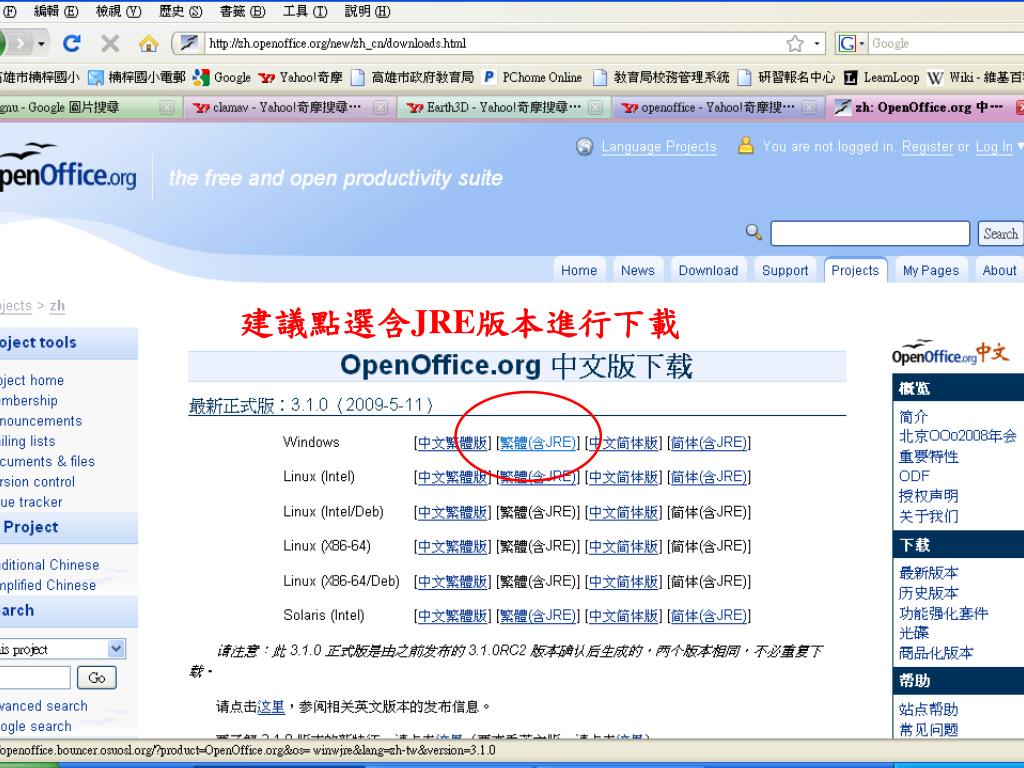
Task: Open the back/forward history dropdown arrow
Action: coord(40,44)
